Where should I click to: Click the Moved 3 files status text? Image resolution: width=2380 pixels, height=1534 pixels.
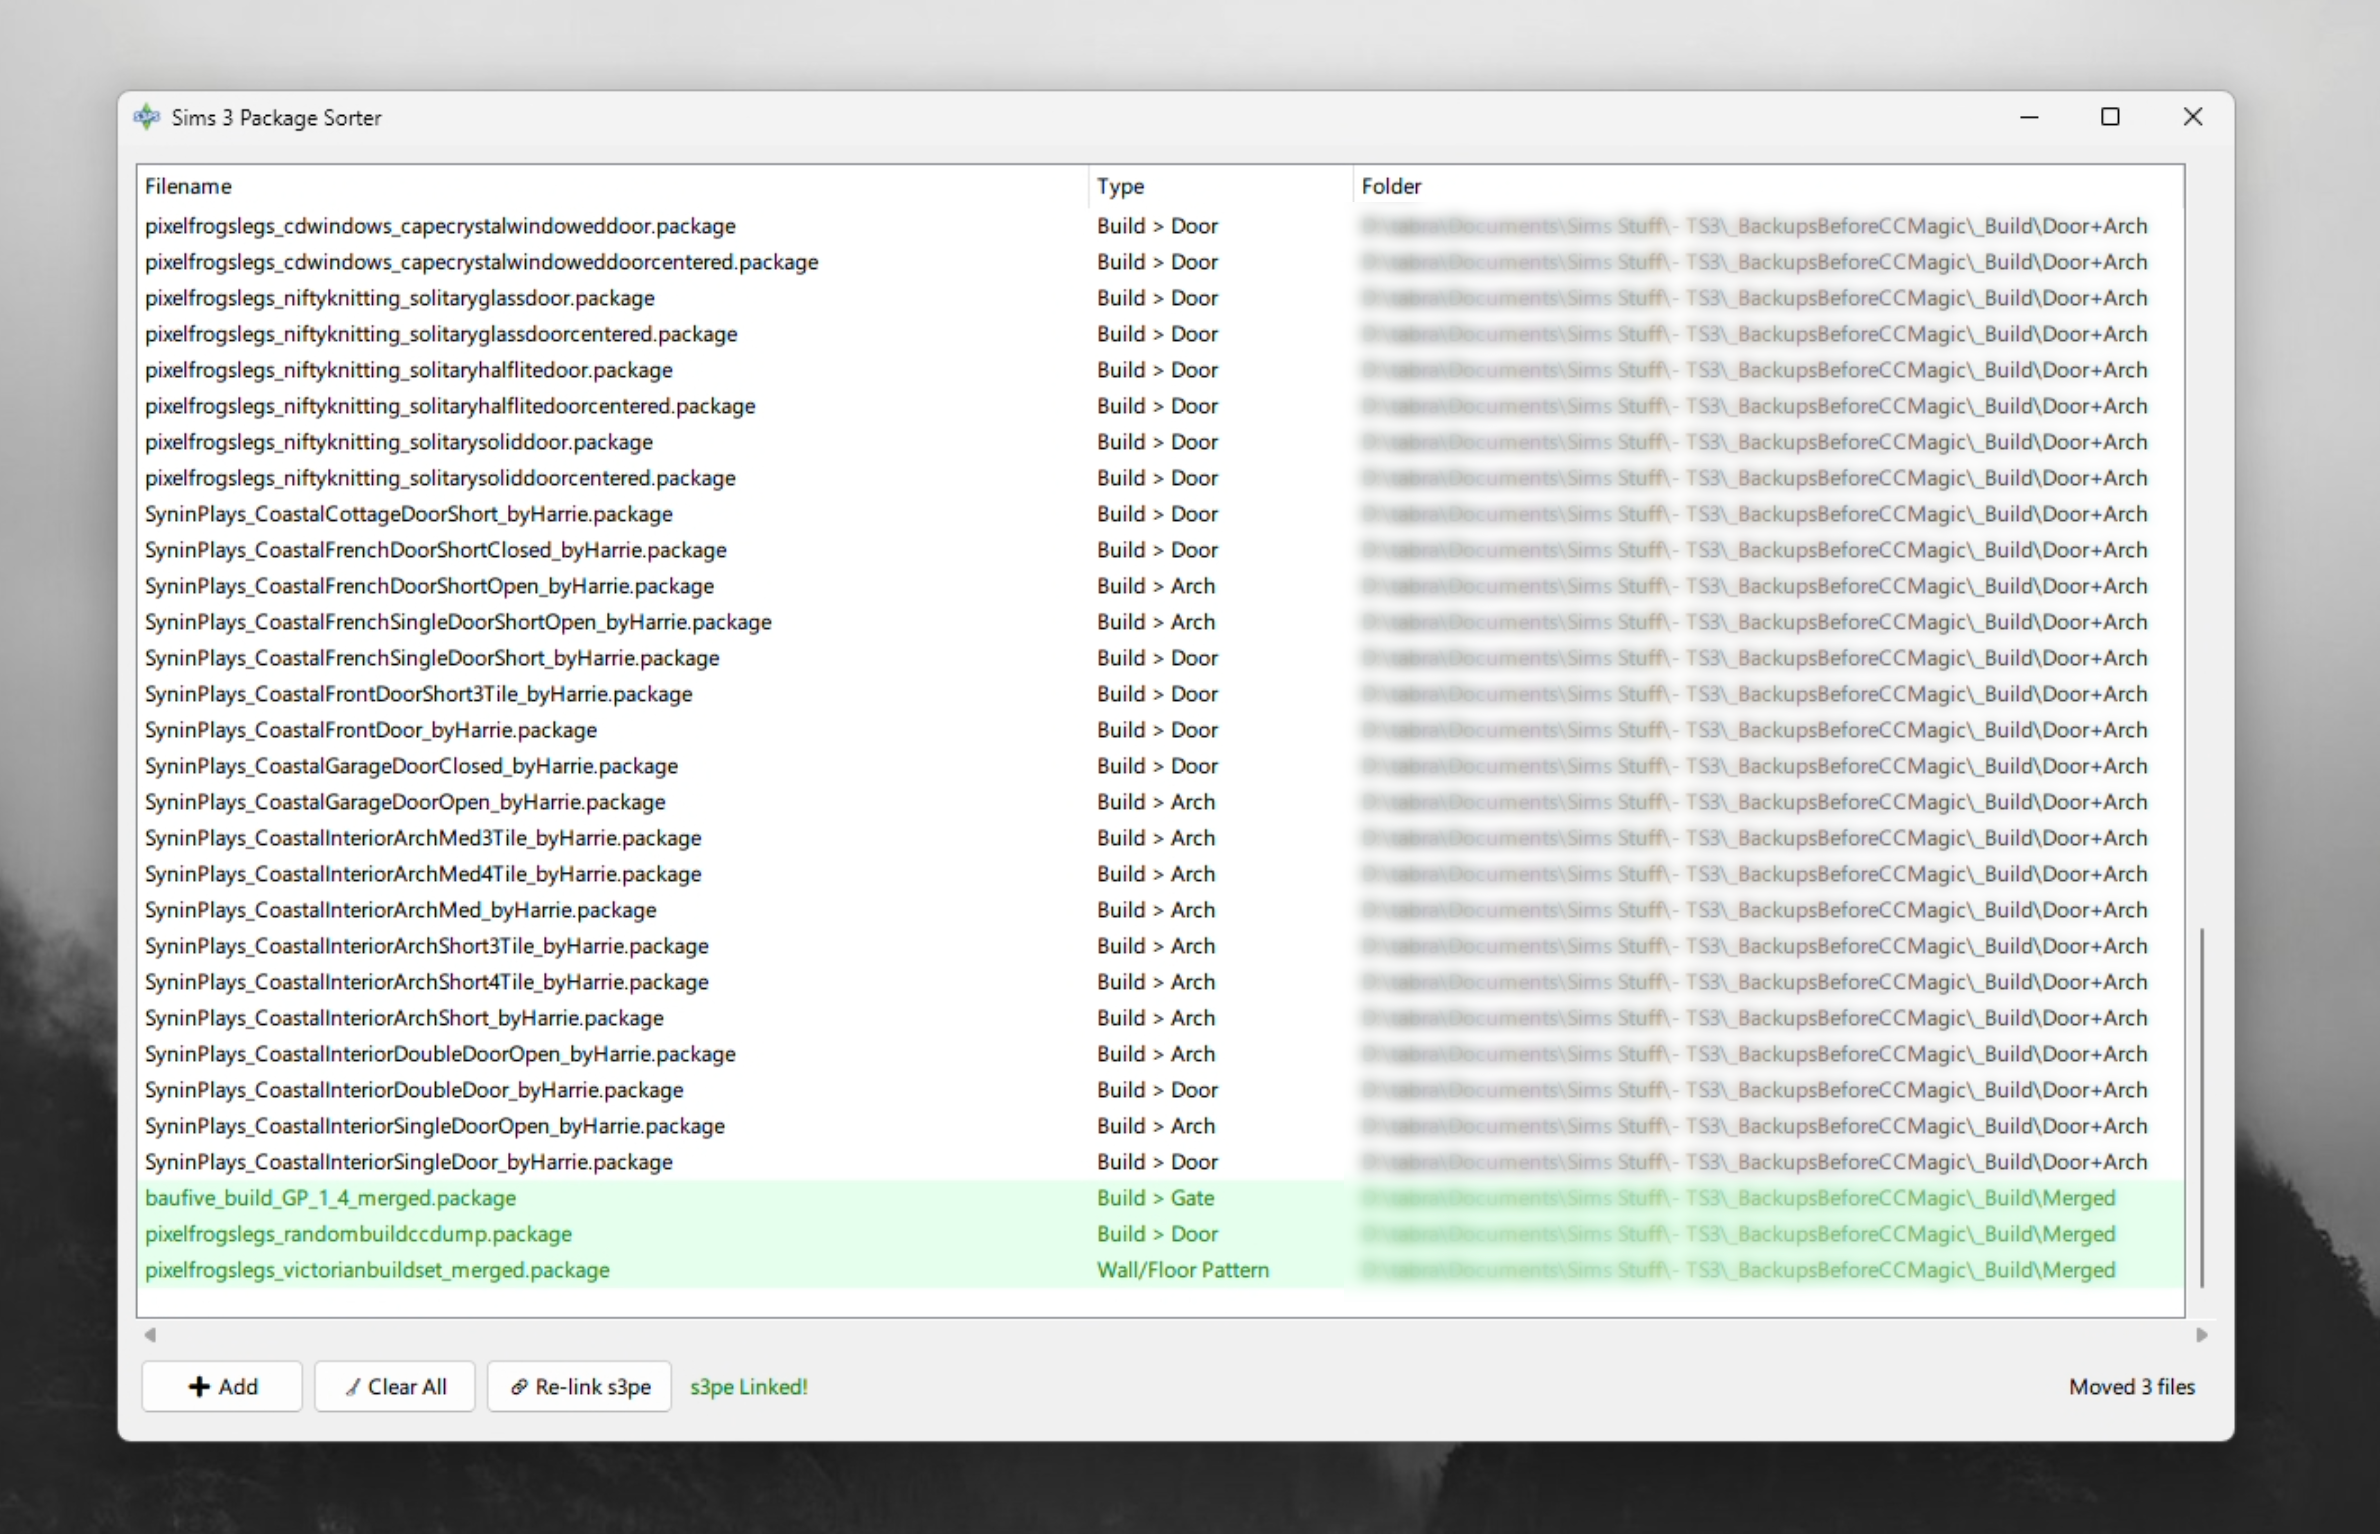(x=2131, y=1386)
